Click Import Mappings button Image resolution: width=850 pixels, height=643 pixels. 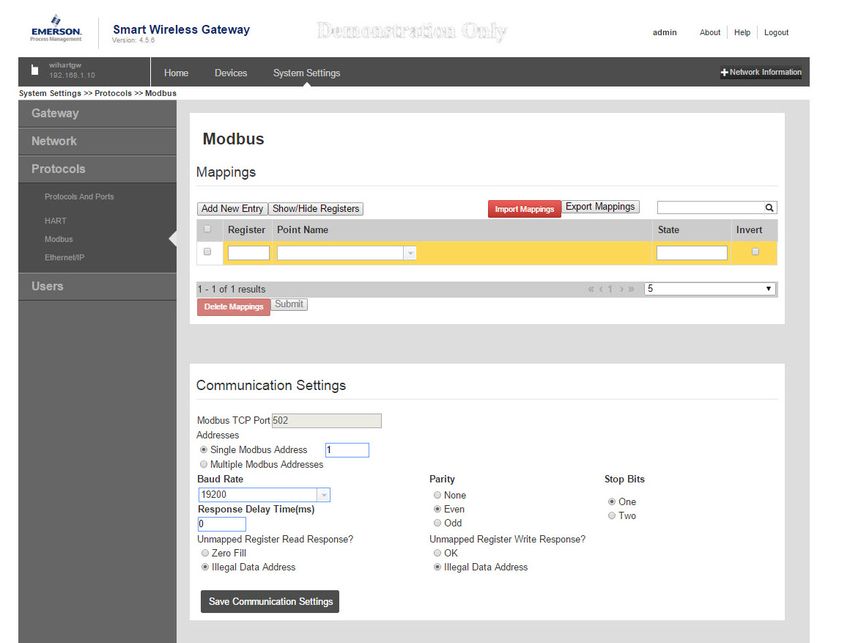pos(524,209)
